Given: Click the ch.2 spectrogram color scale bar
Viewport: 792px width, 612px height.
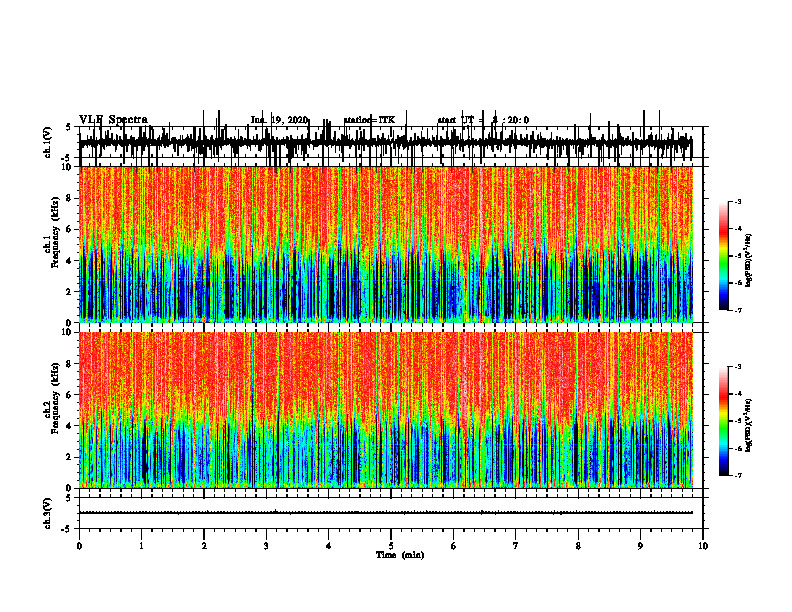Looking at the screenshot, I should (x=724, y=421).
